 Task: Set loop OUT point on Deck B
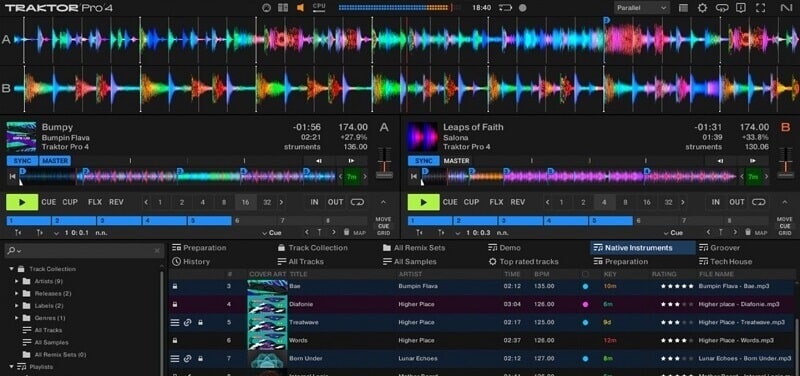click(x=737, y=203)
